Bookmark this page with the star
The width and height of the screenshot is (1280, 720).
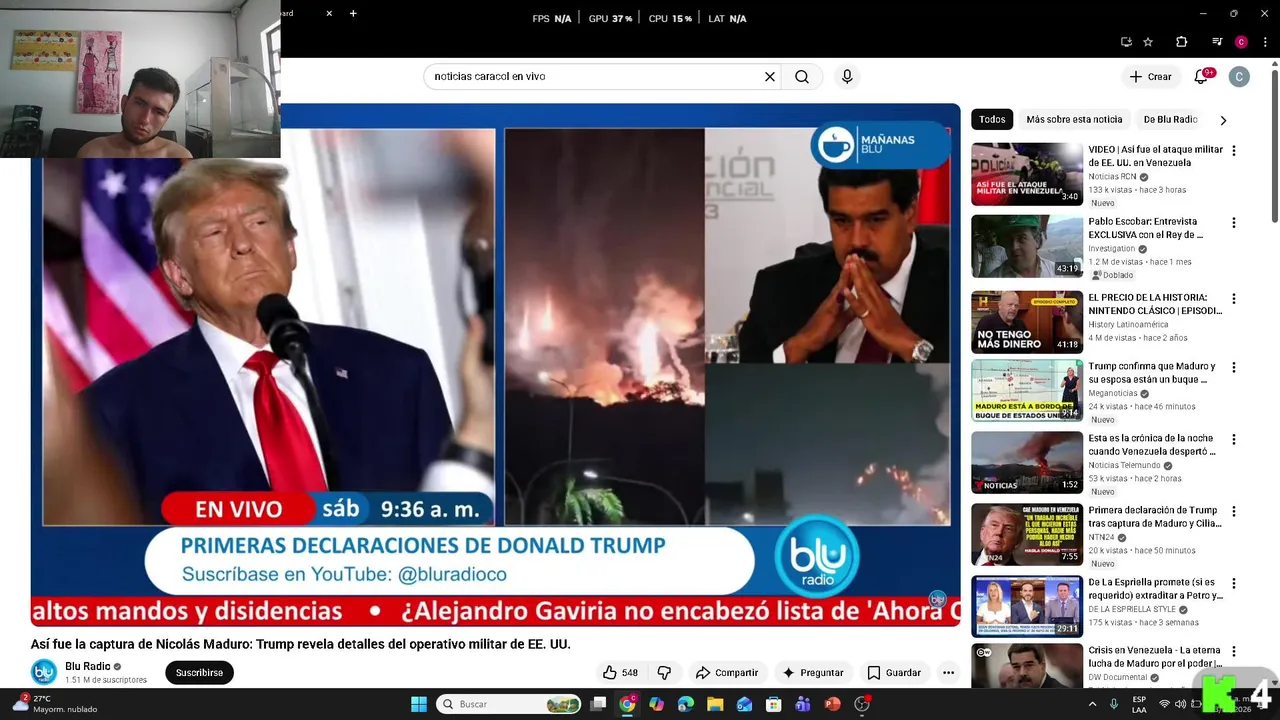point(1148,42)
